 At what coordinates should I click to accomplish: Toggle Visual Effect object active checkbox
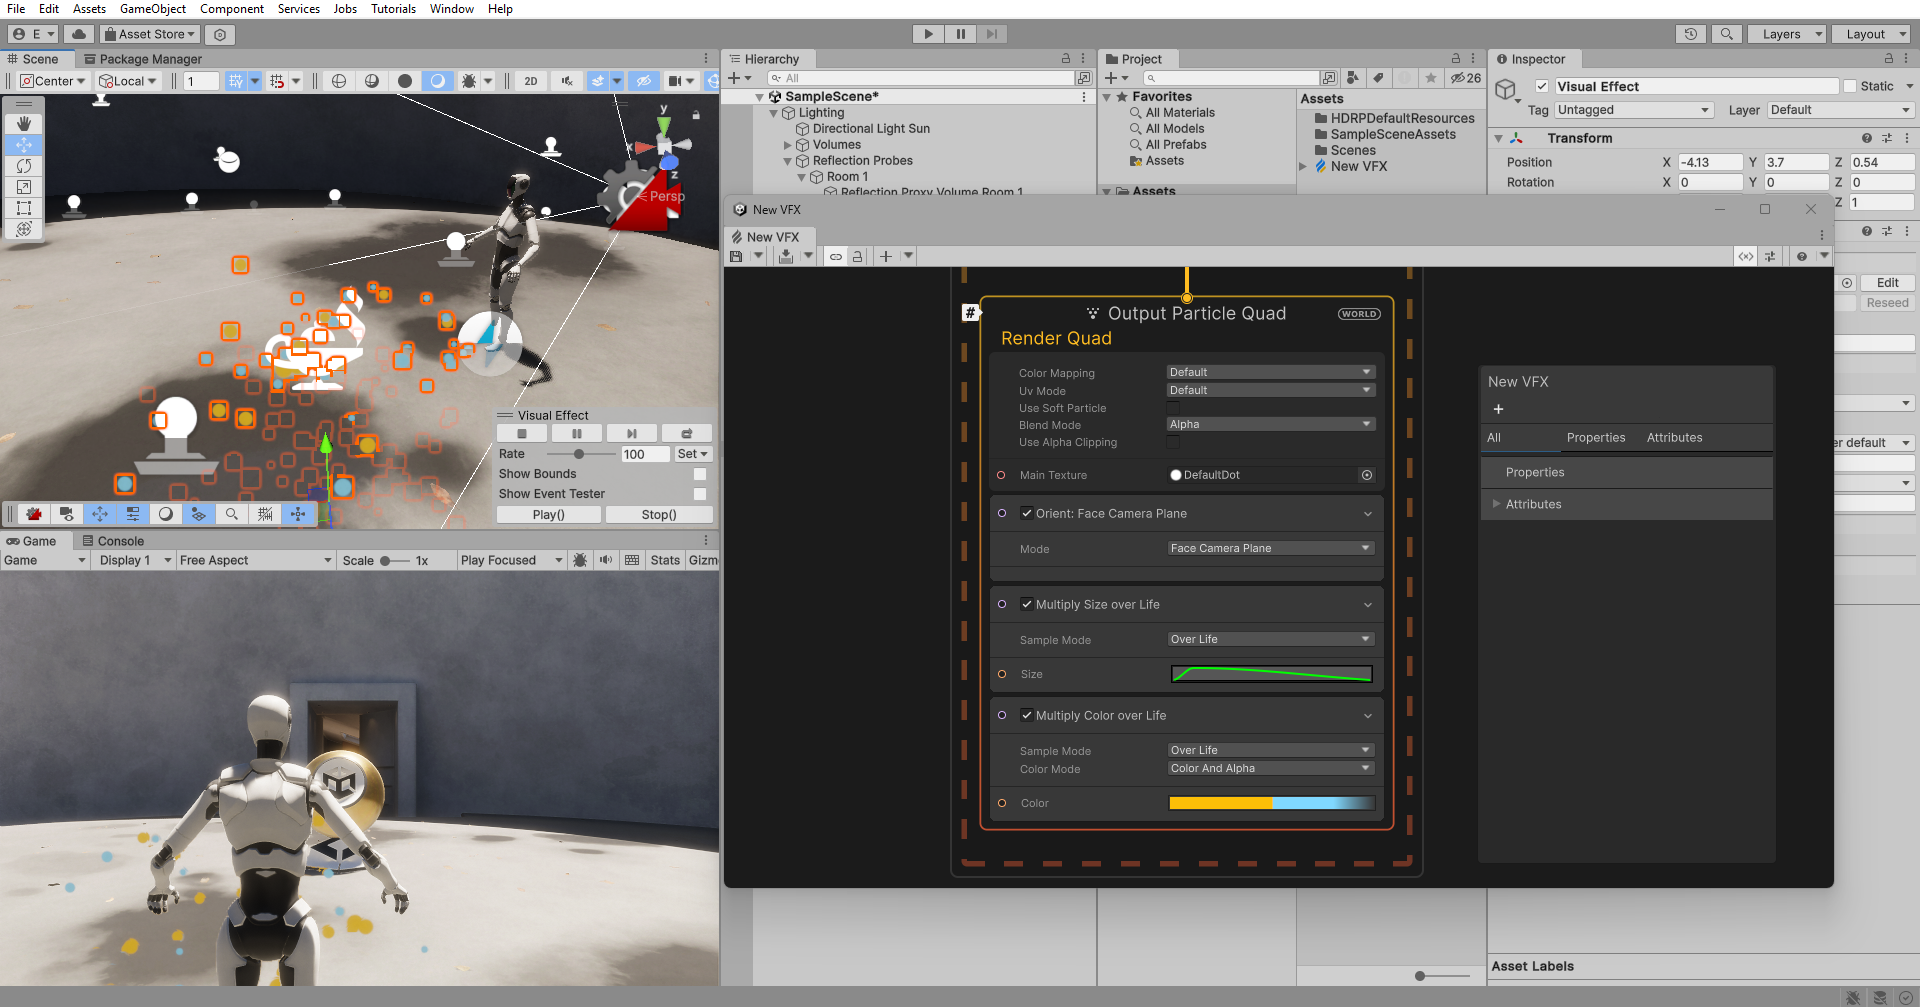point(1542,86)
